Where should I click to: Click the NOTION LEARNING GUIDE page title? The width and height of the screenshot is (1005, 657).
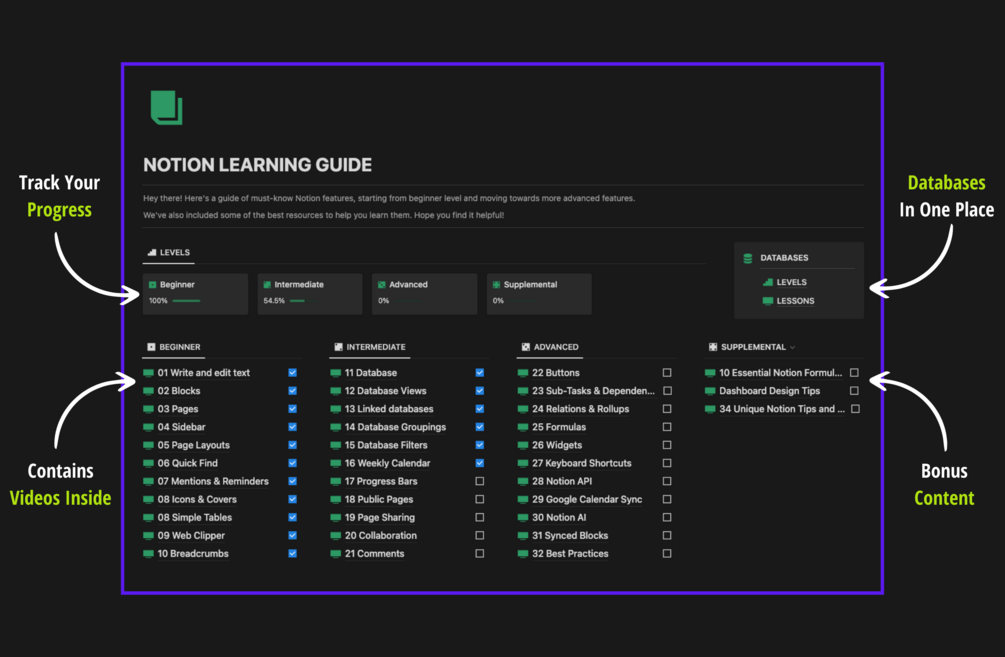(257, 165)
